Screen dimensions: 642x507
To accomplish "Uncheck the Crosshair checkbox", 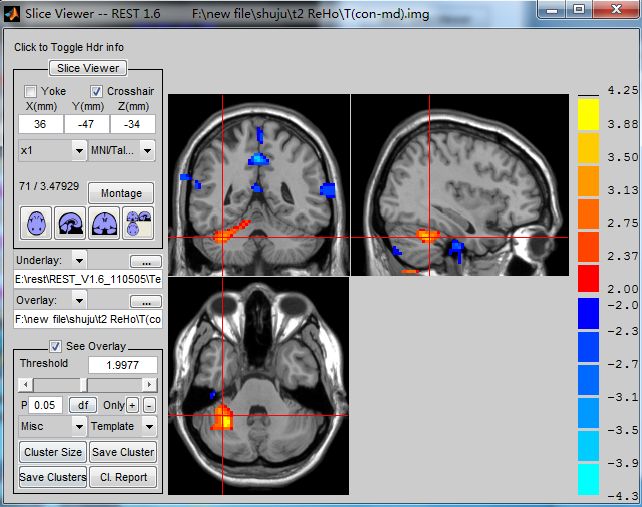I will (96, 91).
